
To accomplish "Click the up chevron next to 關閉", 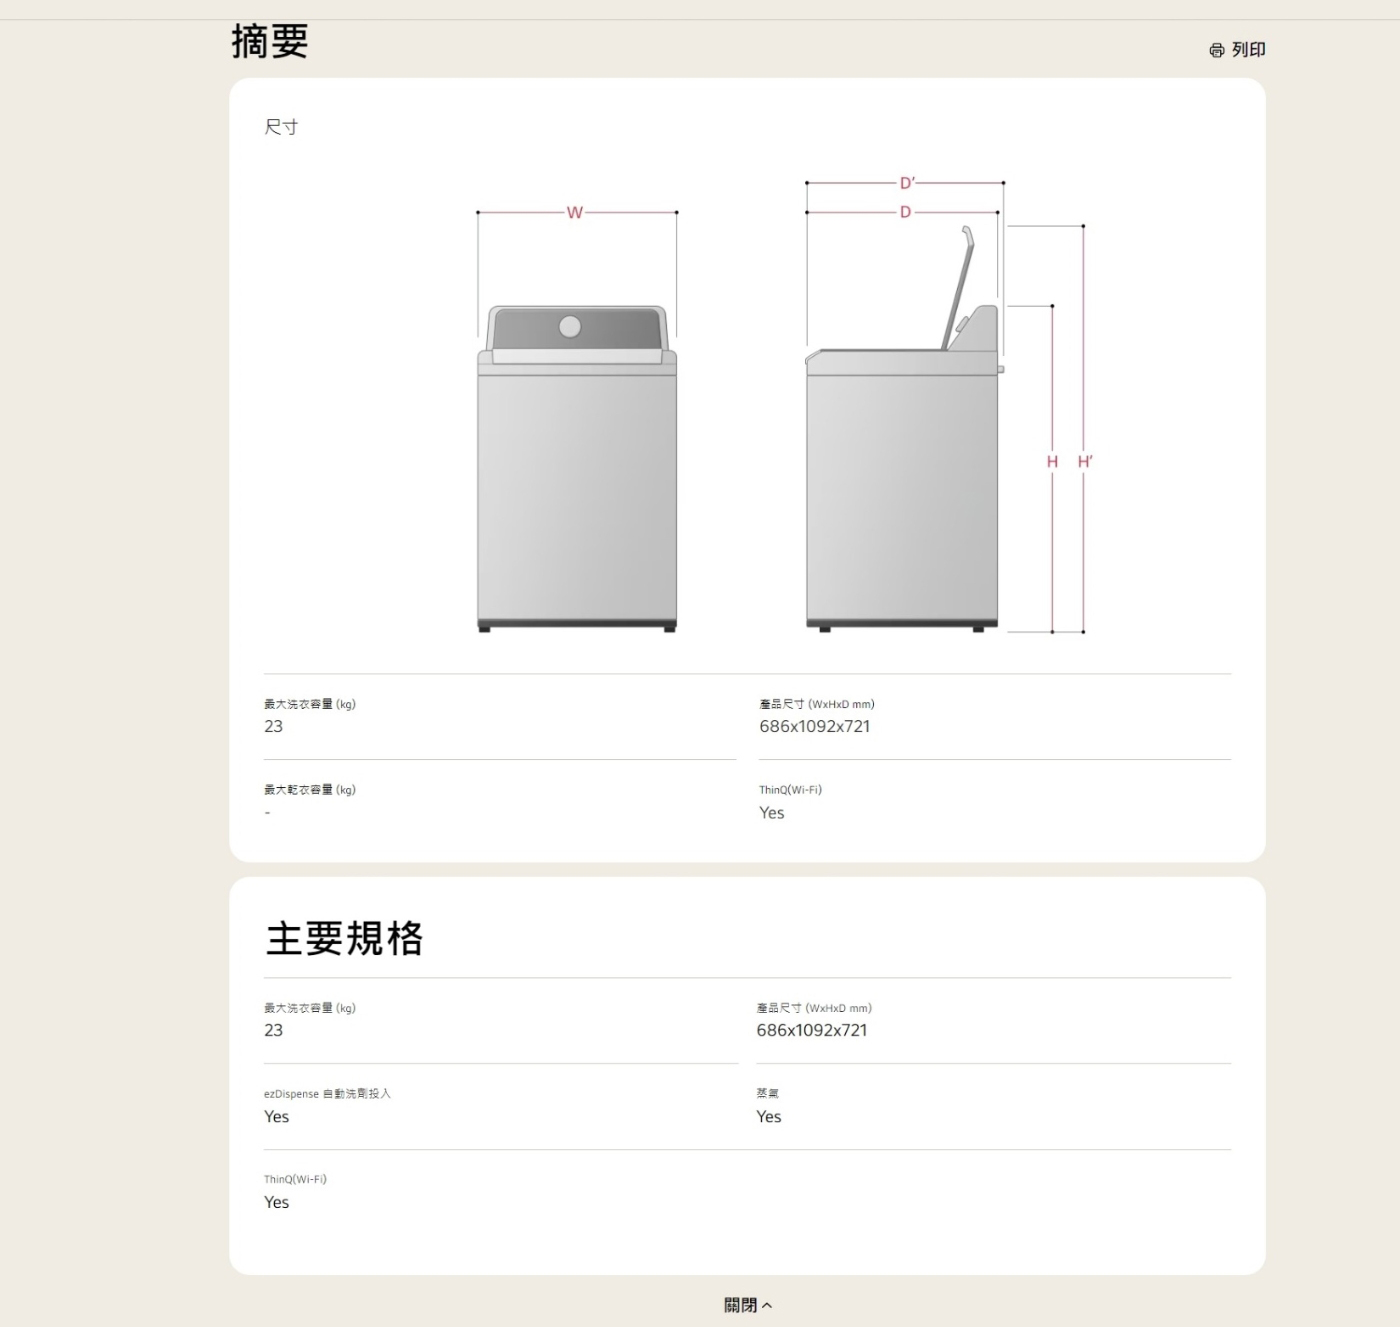I will click(767, 1305).
